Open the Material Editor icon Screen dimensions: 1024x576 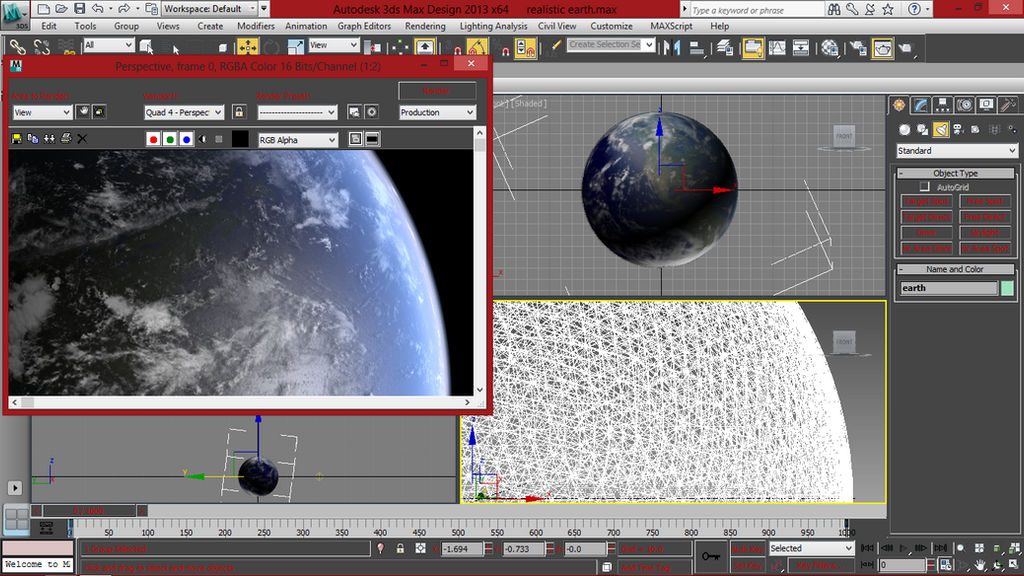click(830, 47)
